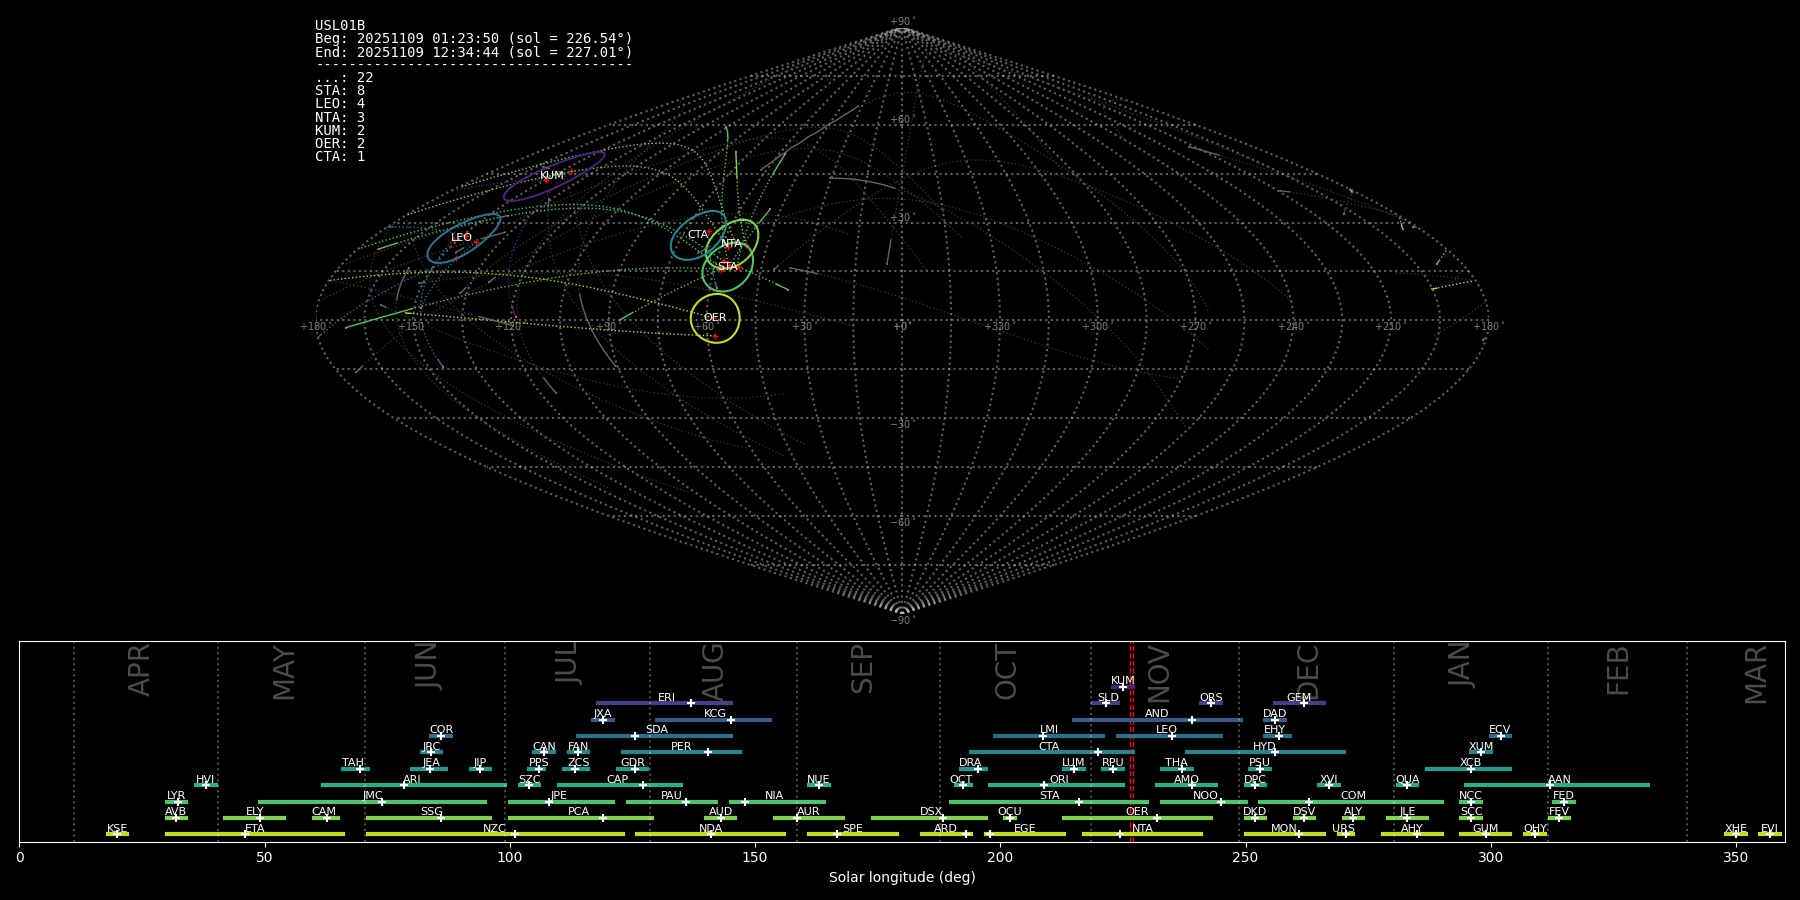
Task: Click the 'STA: 8' count entry
Action: (340, 91)
